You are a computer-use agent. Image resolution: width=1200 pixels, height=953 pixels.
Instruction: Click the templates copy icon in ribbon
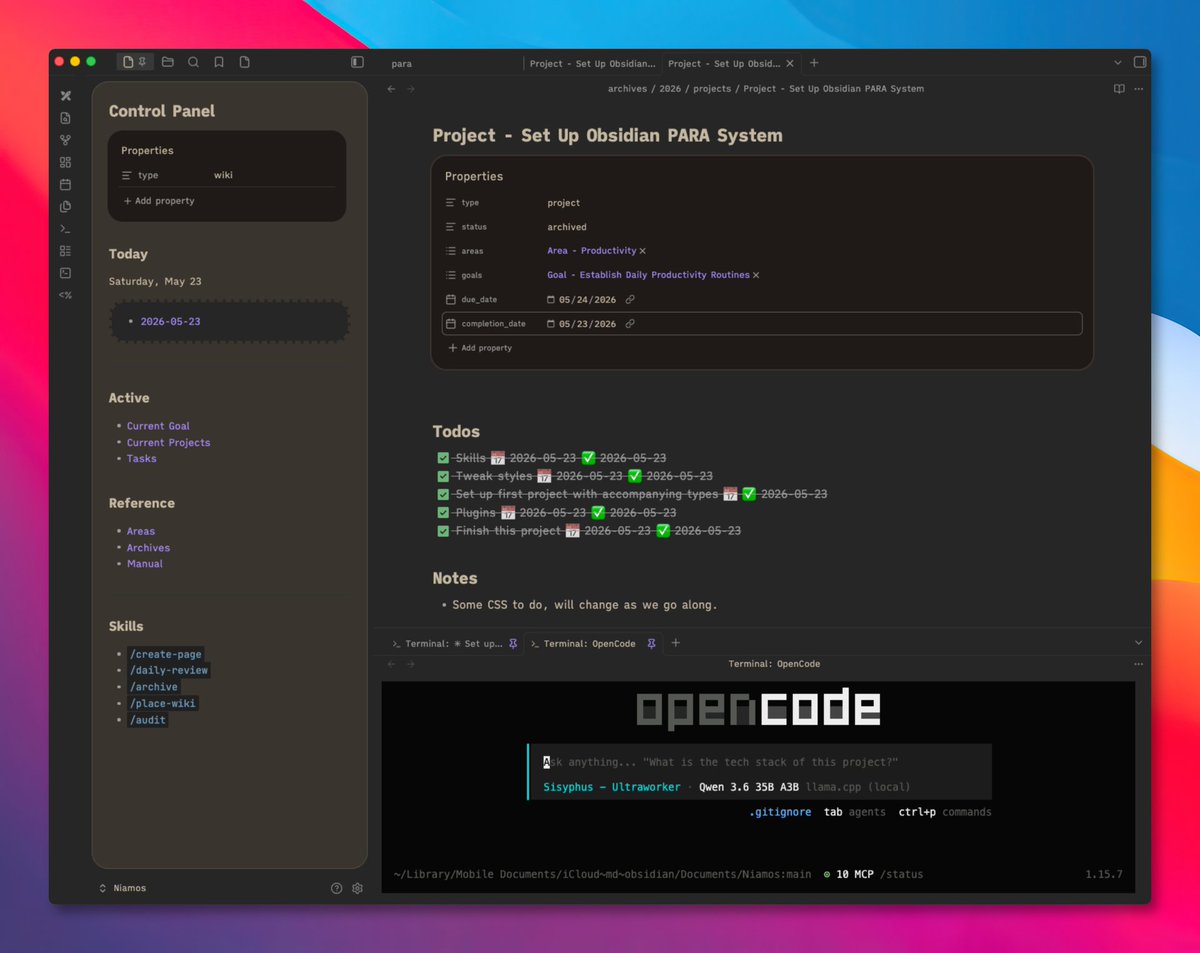(65, 207)
